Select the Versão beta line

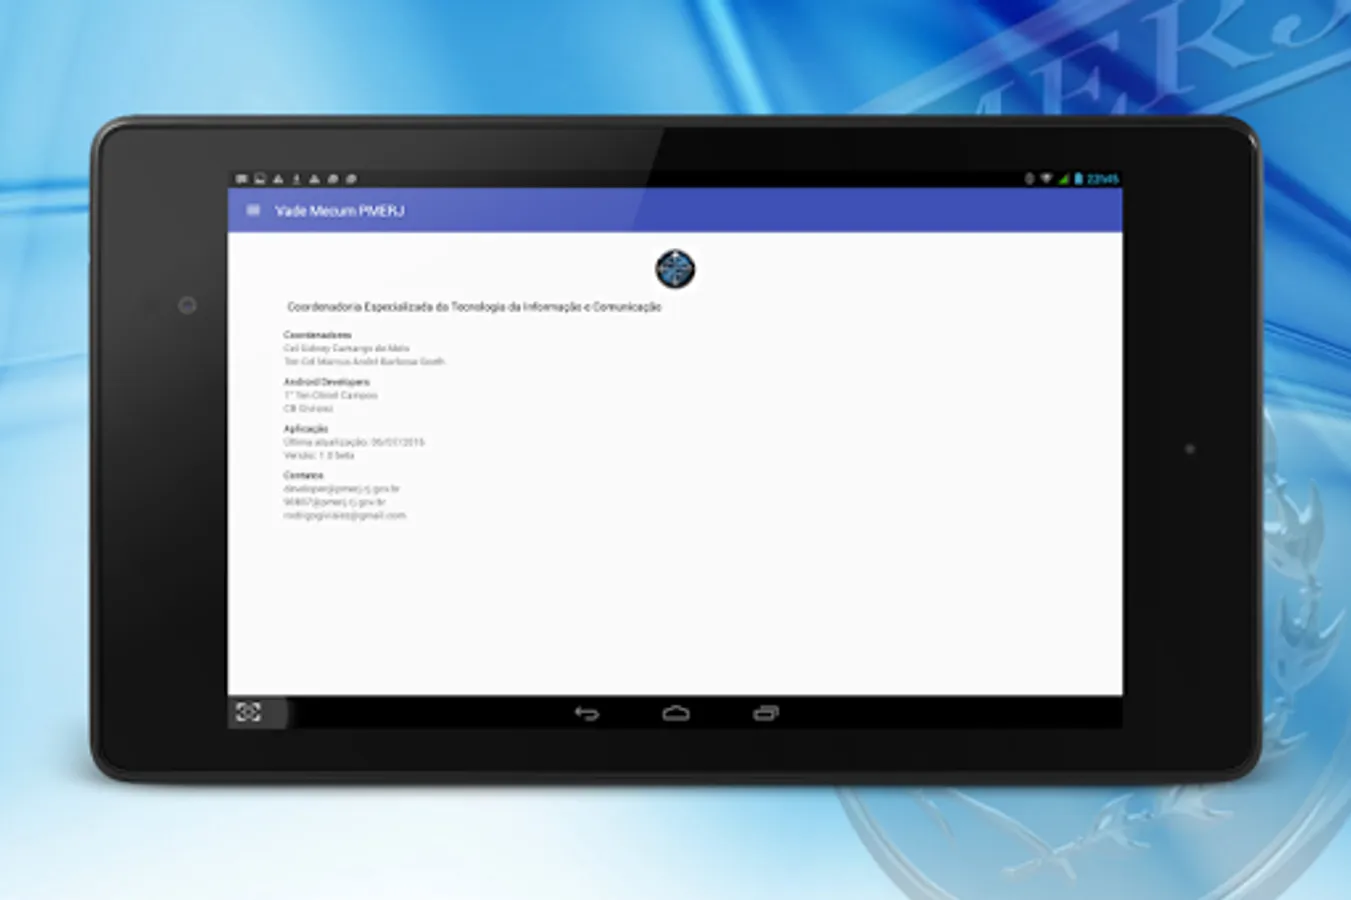click(318, 455)
